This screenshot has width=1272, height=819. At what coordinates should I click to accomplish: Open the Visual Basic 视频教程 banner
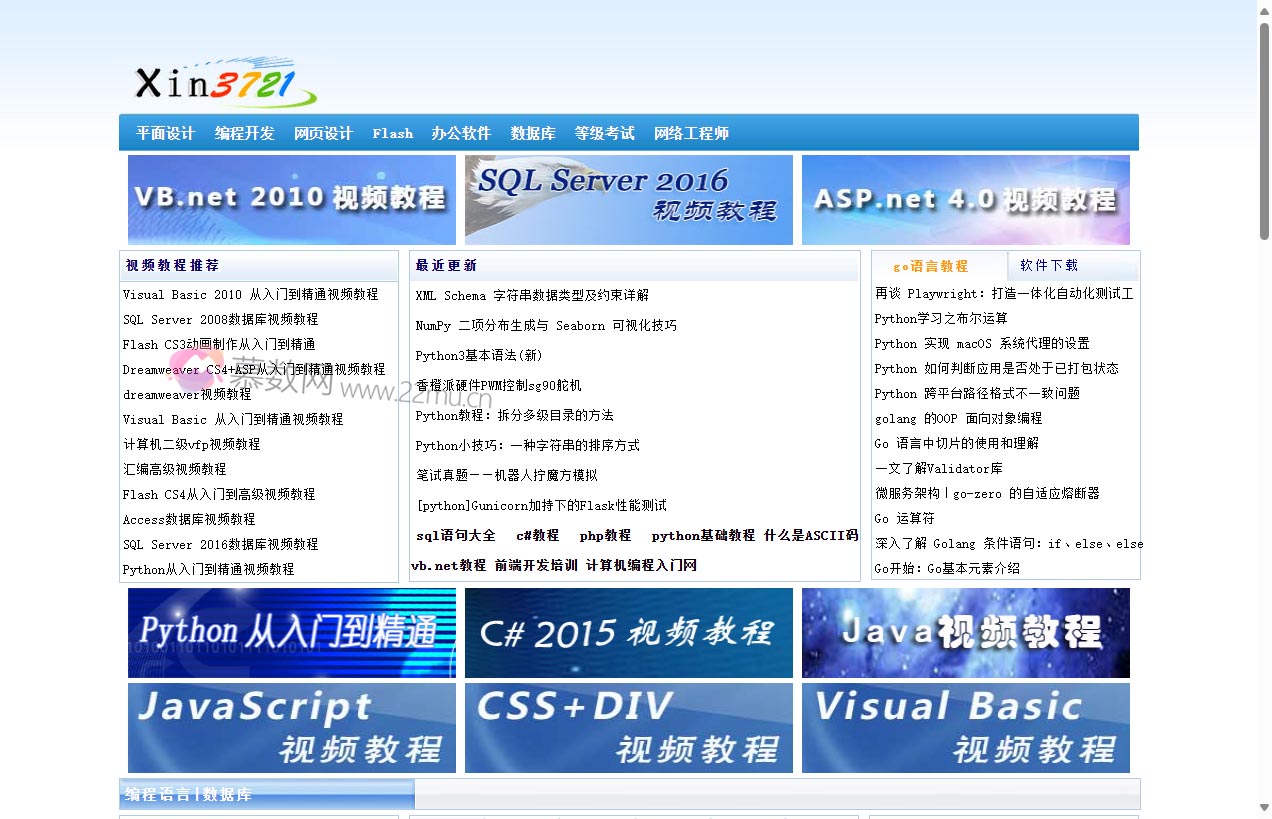tap(965, 727)
